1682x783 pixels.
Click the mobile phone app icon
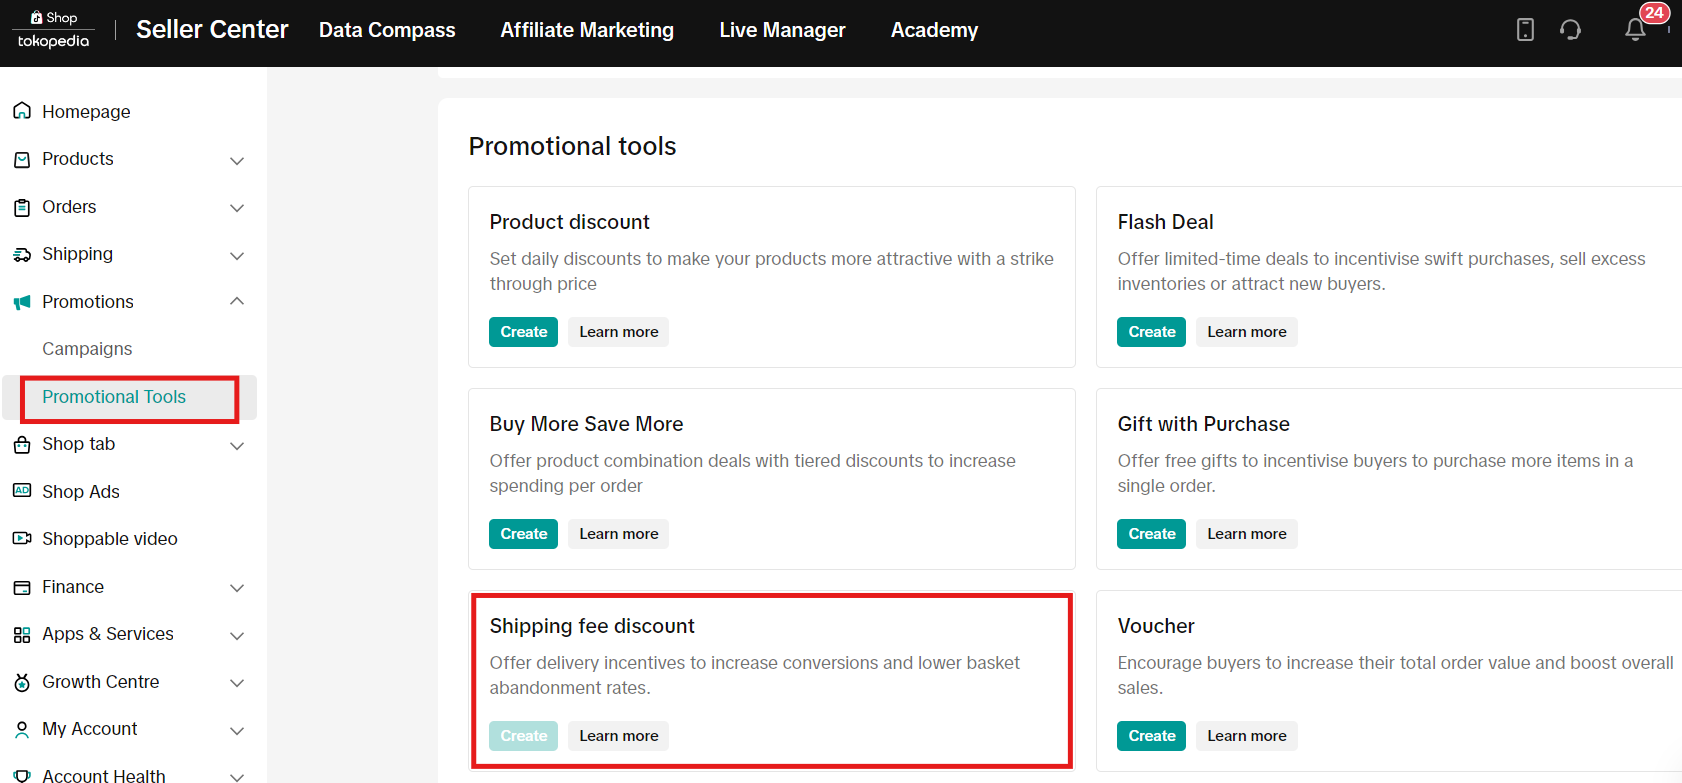1525,30
